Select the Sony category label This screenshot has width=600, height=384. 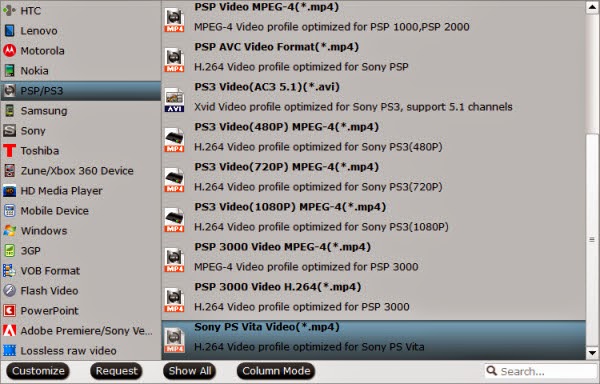pos(33,131)
